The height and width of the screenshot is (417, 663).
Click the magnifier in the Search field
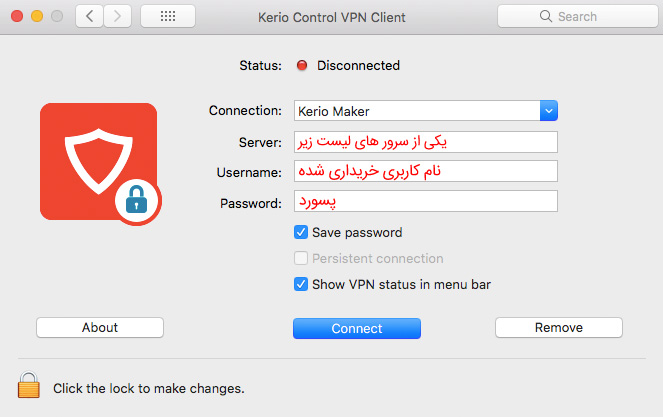(x=546, y=17)
